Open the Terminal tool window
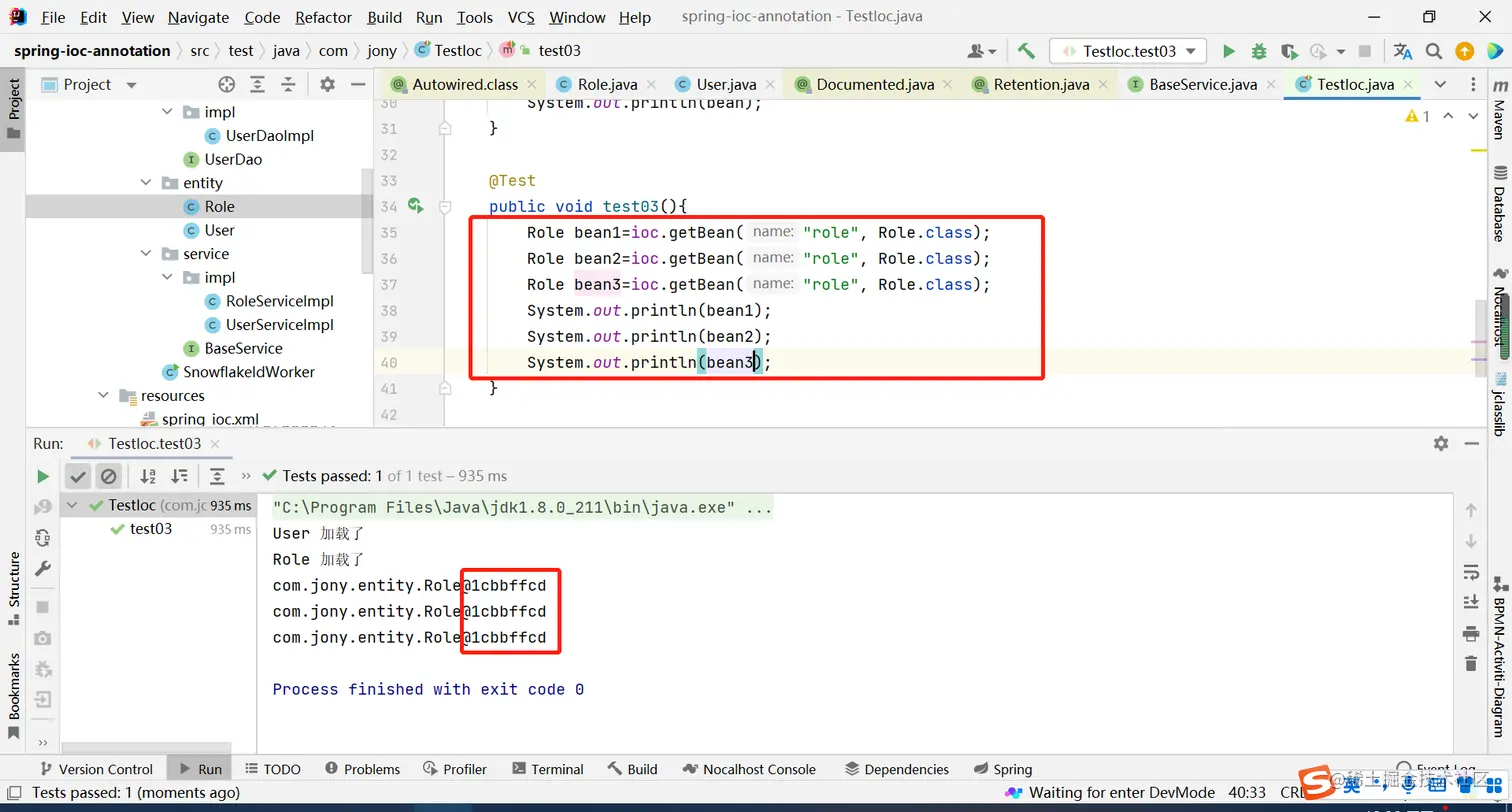This screenshot has width=1512, height=812. pyautogui.click(x=547, y=769)
